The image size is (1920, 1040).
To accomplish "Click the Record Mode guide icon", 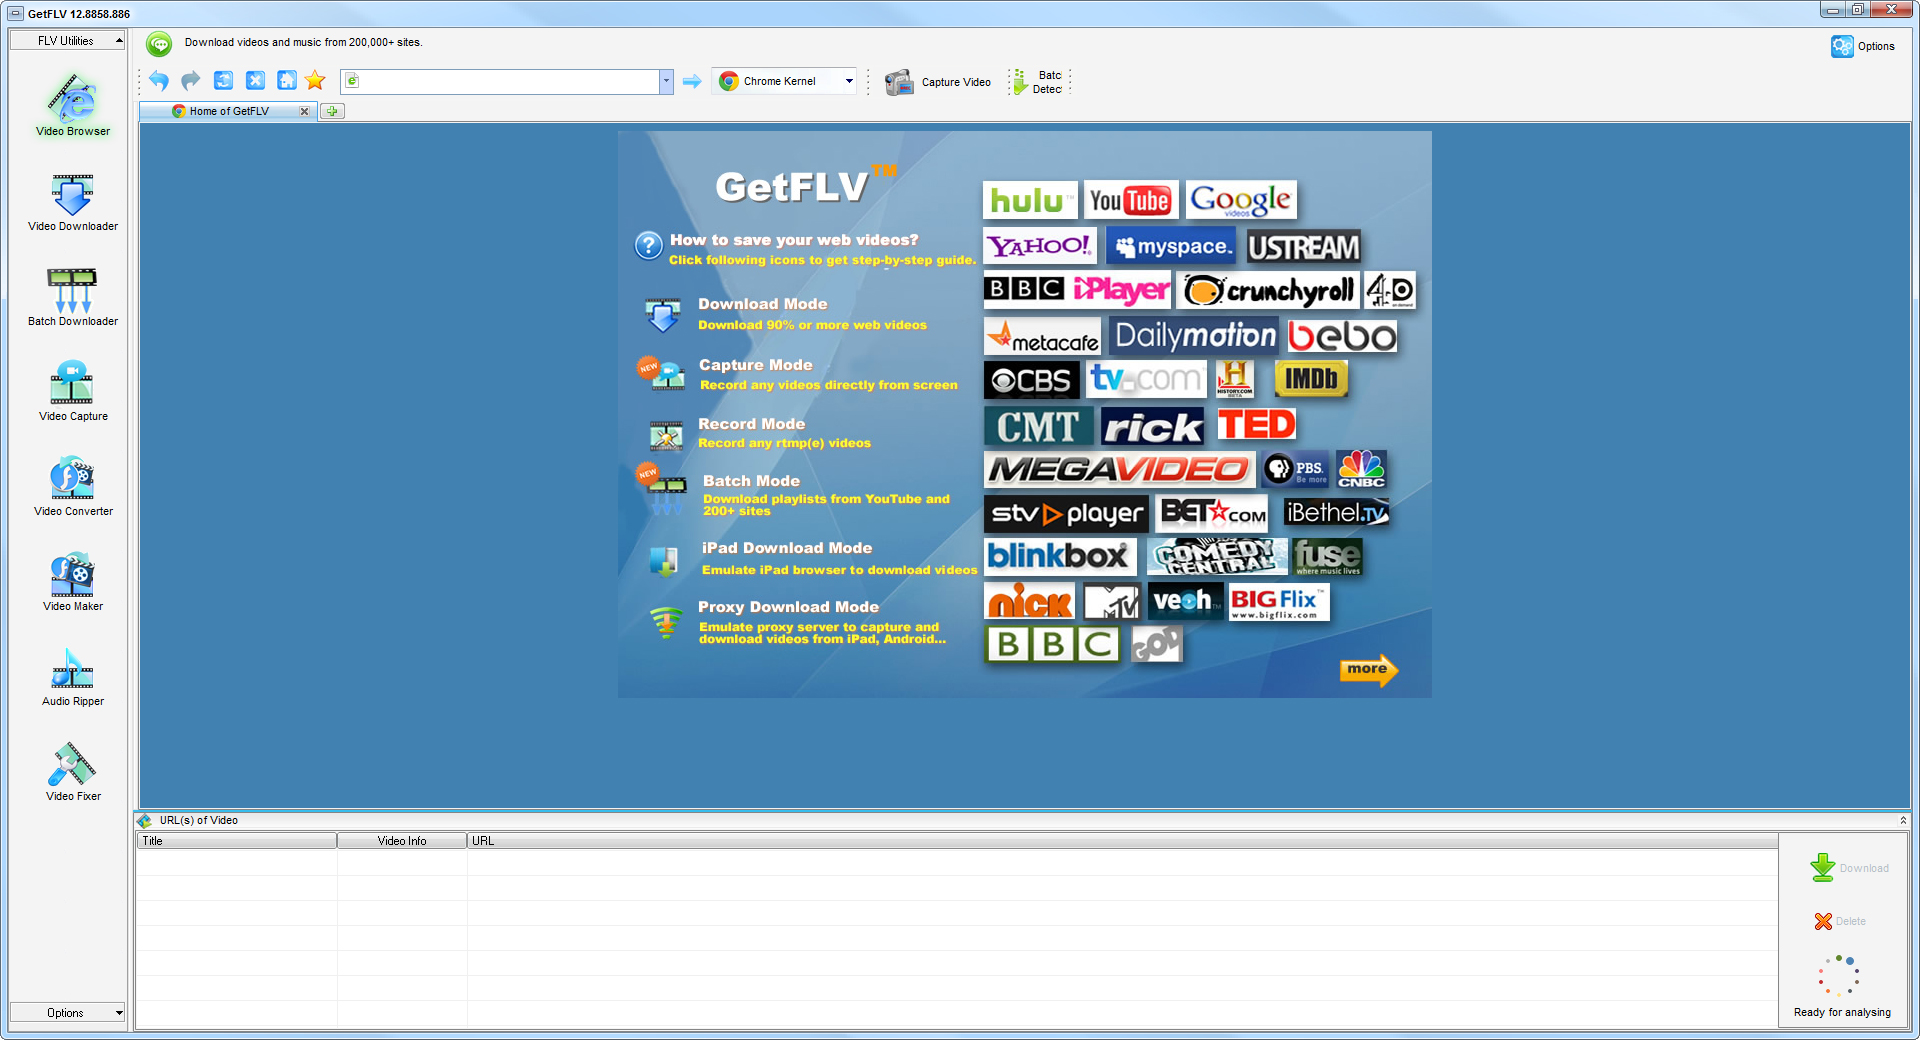I will (x=666, y=435).
